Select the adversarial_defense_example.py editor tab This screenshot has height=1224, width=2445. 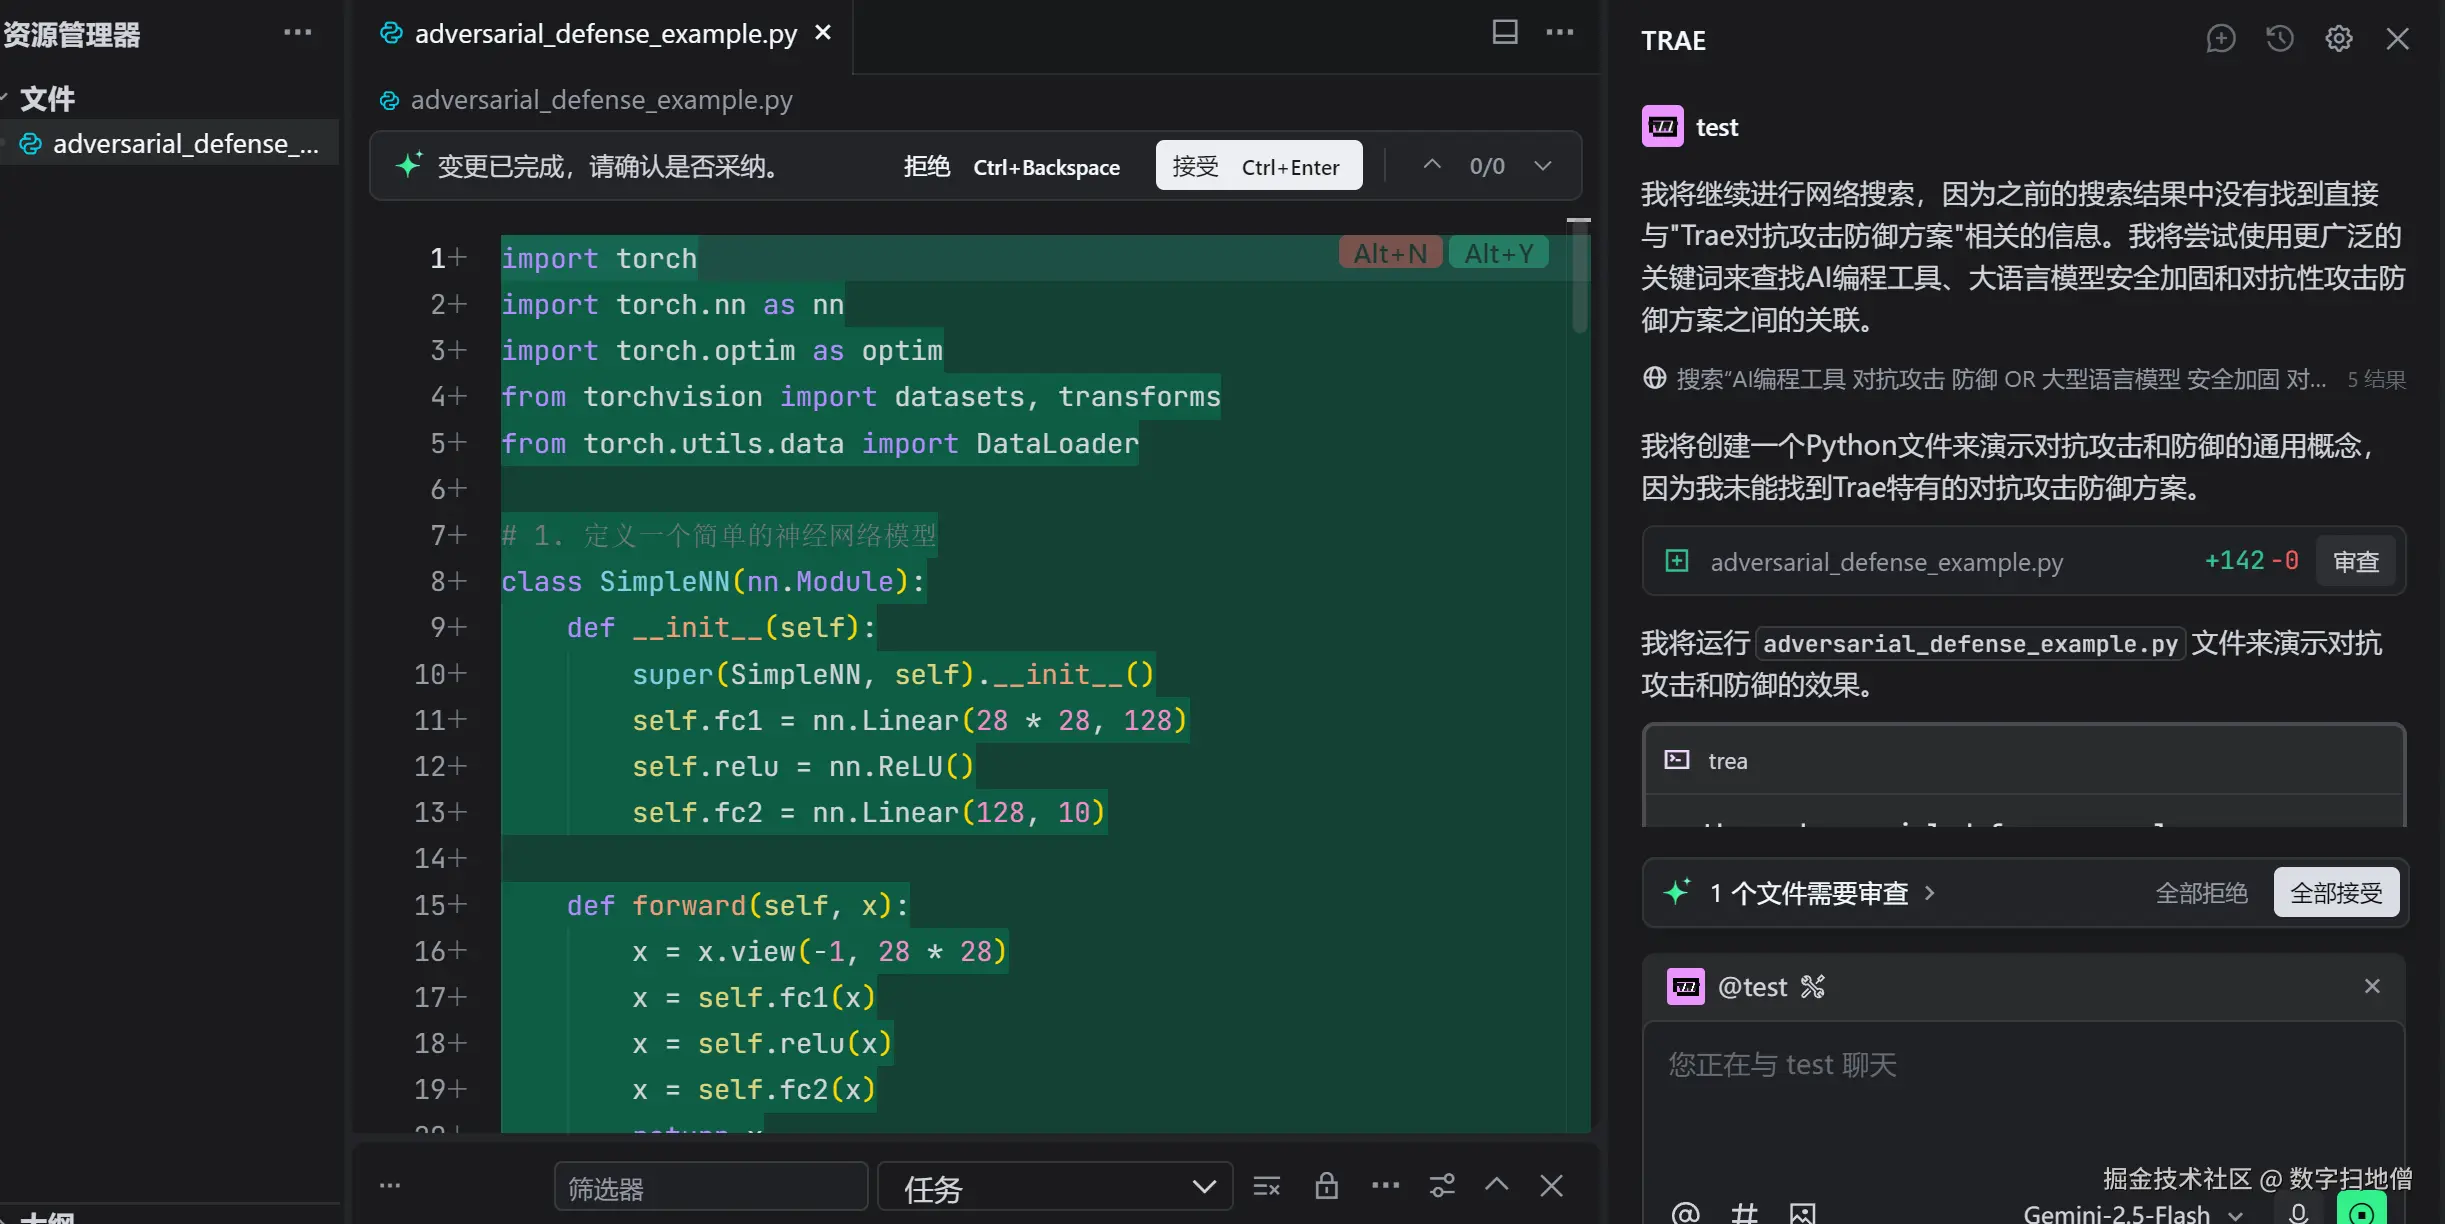(605, 34)
